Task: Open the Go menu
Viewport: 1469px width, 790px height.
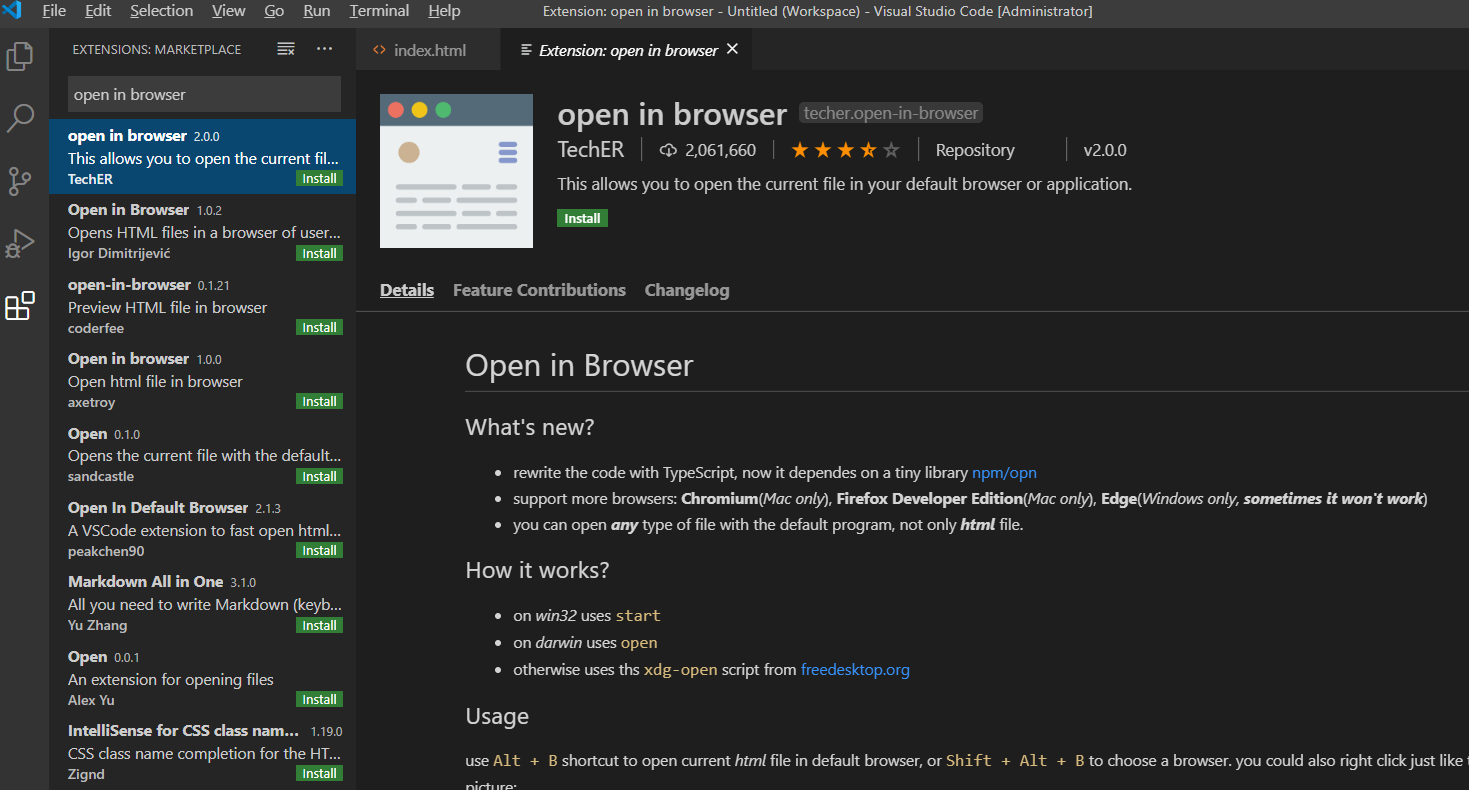Action: pyautogui.click(x=274, y=11)
